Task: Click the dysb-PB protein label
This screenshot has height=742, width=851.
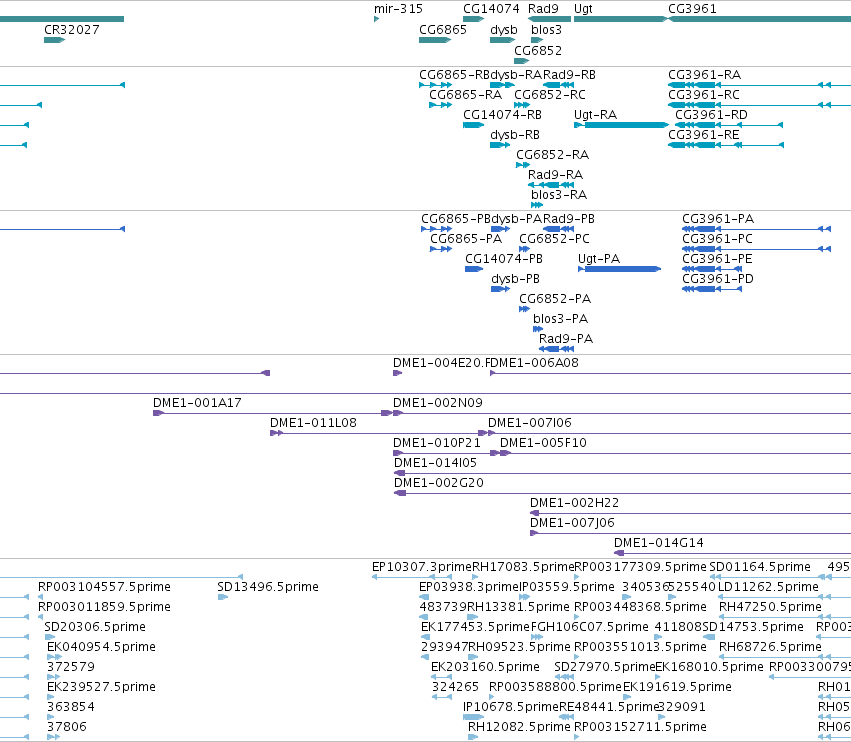Action: pos(515,279)
